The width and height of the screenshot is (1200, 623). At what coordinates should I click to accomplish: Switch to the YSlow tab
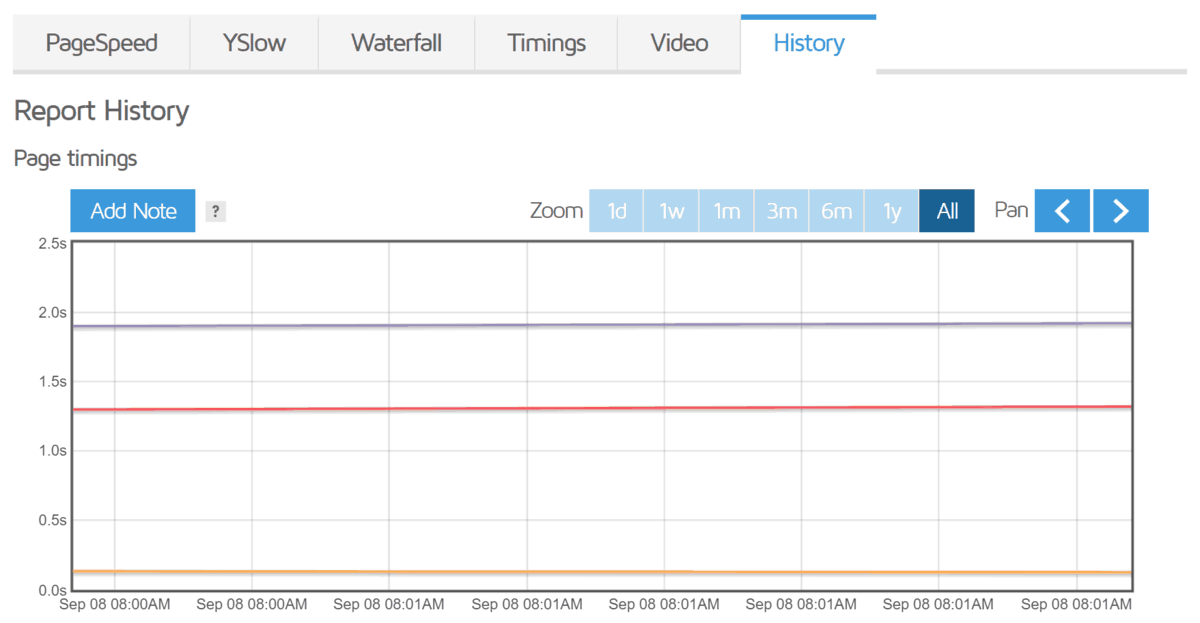[x=254, y=43]
